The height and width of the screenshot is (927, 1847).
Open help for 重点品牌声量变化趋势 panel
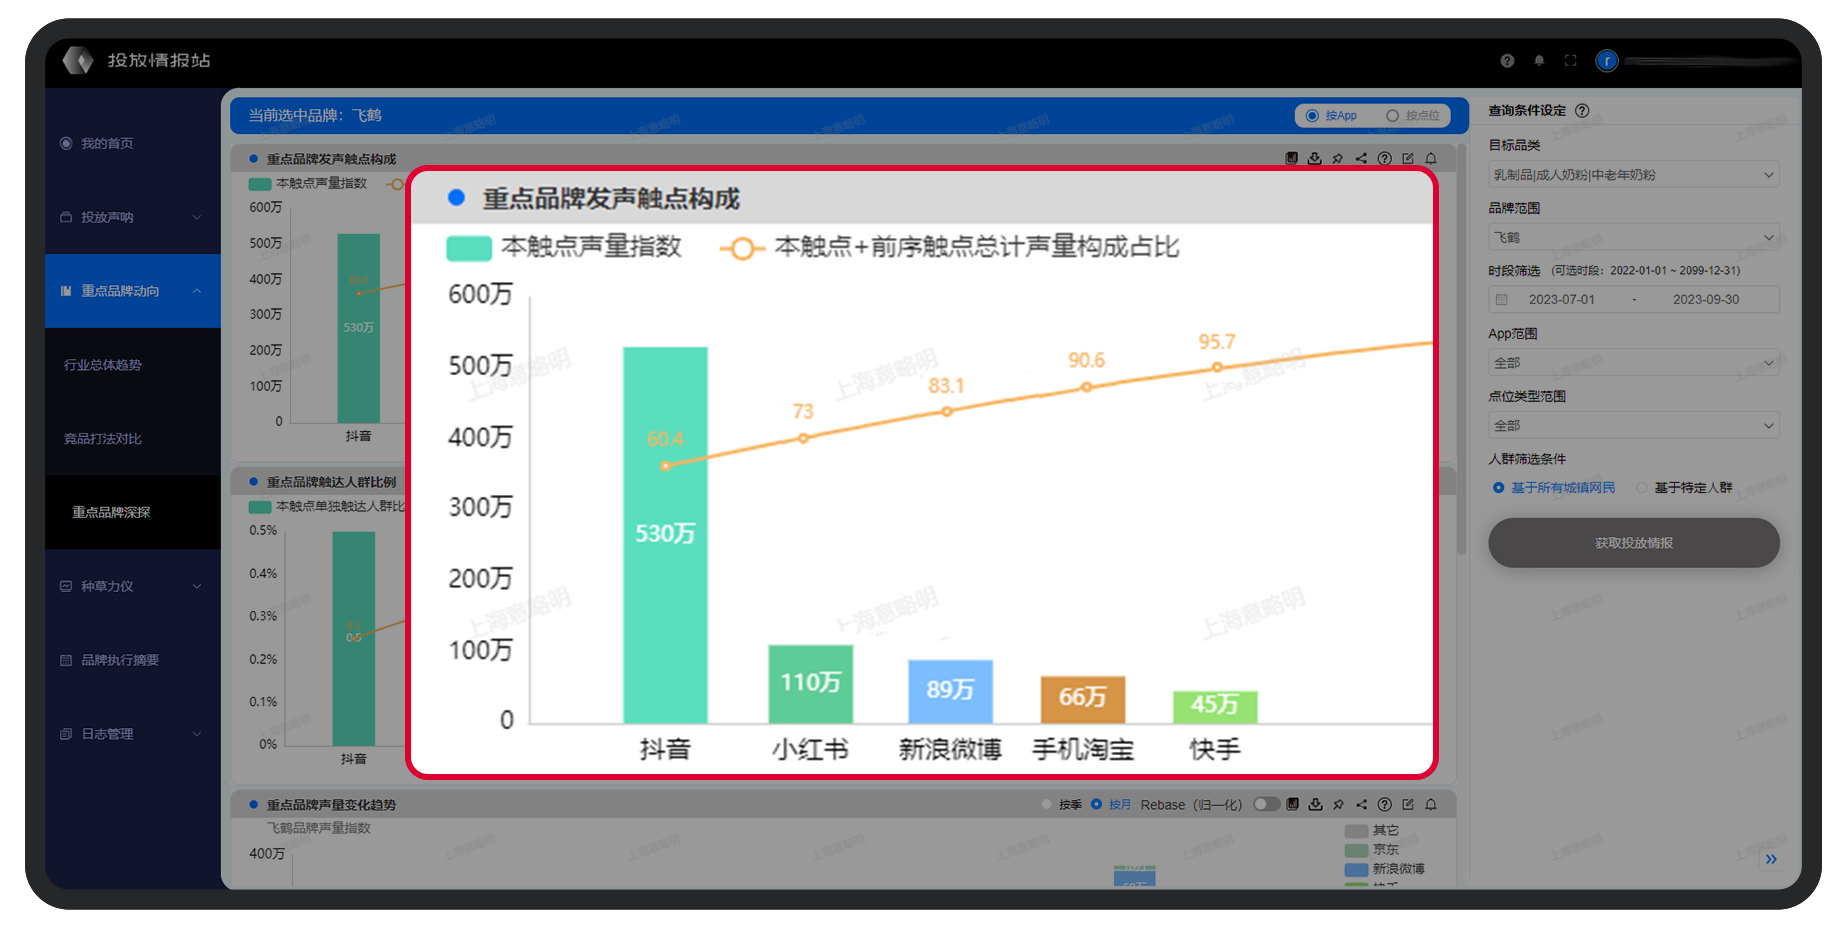(x=1384, y=804)
